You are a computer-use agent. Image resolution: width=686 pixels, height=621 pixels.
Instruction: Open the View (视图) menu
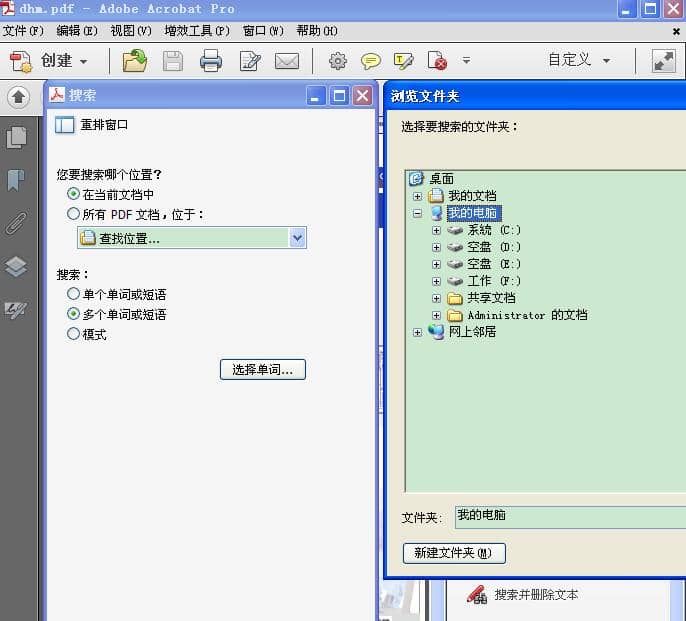pyautogui.click(x=131, y=31)
